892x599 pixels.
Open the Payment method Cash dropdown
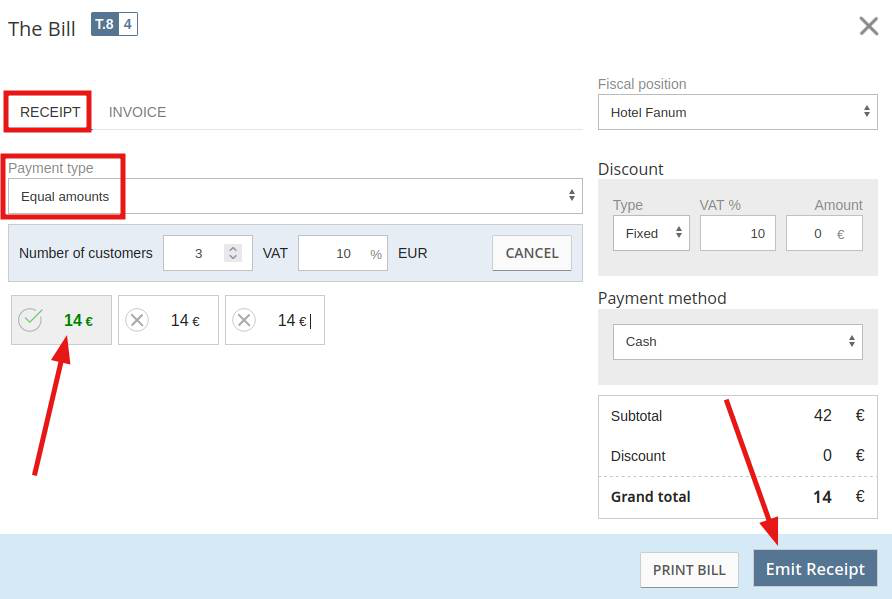pos(737,342)
